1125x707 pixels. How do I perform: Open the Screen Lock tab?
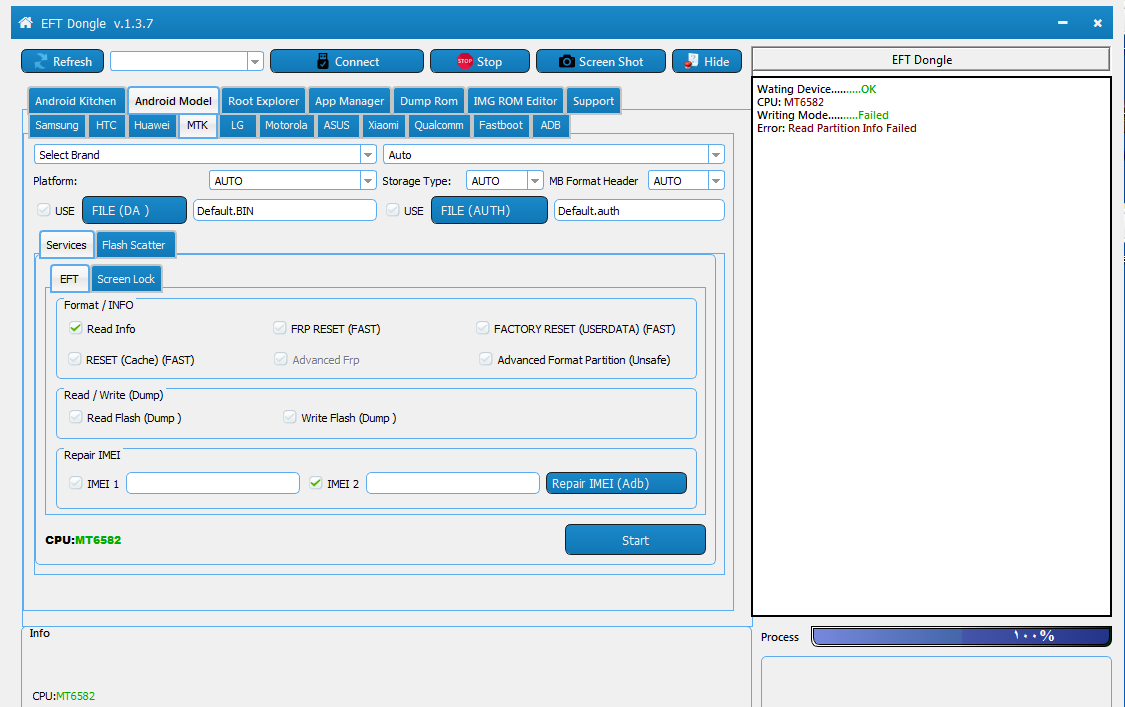coord(126,278)
